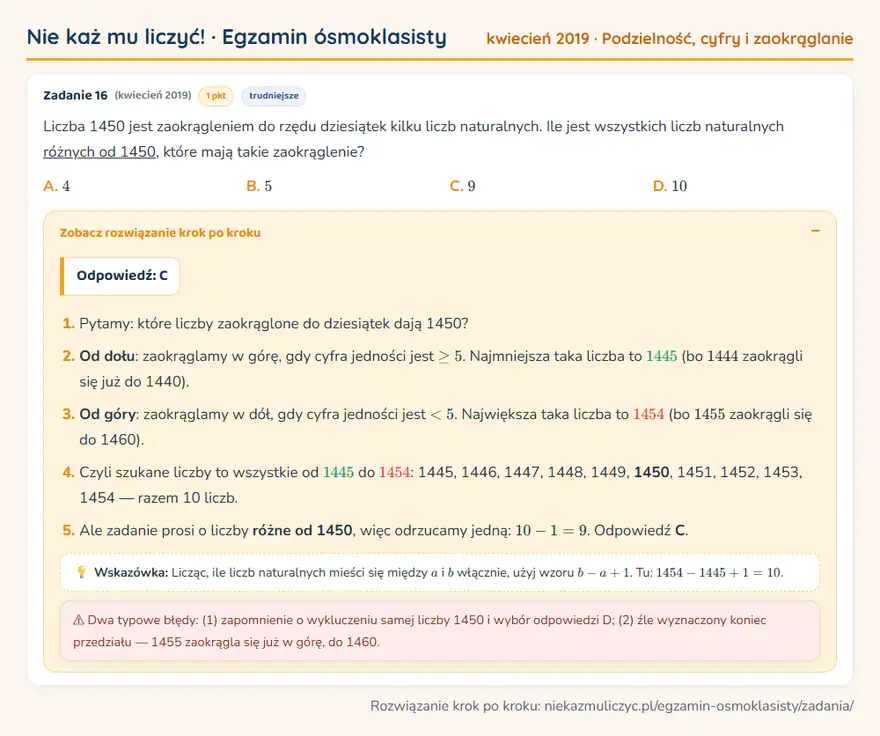Click the formula '1454 − 1445 + 1 = 10'
Screen dimensions: 880x736
point(719,572)
